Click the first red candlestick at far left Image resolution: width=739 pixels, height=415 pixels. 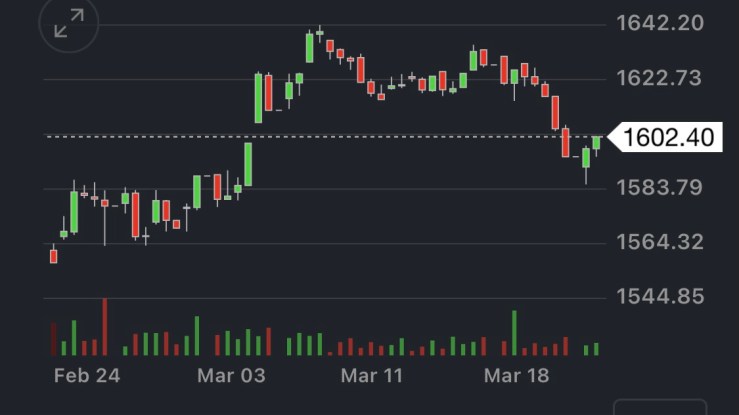(x=54, y=256)
